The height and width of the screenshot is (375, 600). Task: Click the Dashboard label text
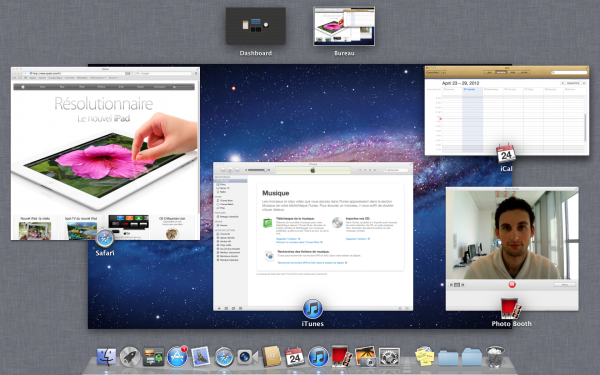pos(256,53)
